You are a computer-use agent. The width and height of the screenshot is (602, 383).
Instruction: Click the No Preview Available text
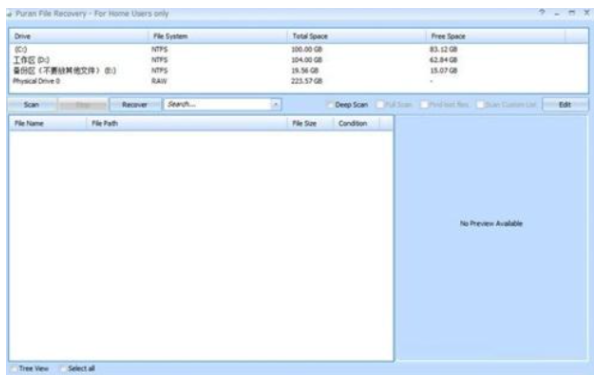click(x=491, y=224)
